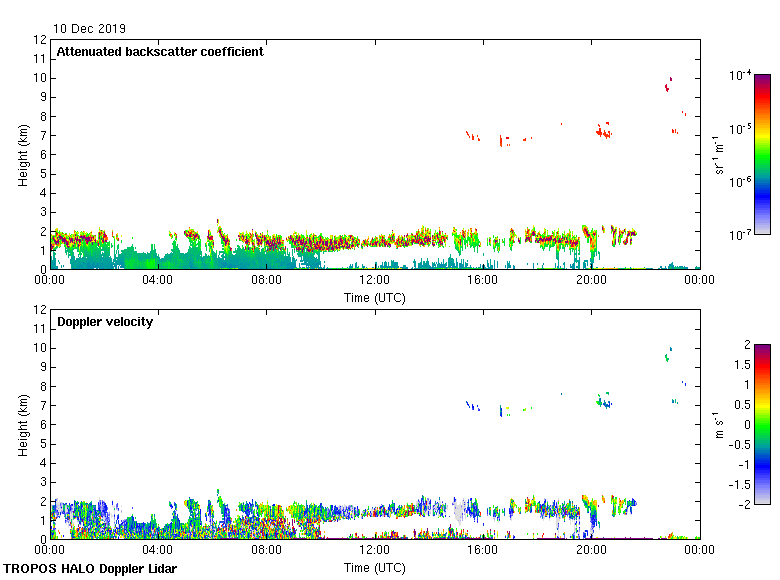Click the 10 Dec 2019 date label
Screen dimensions: 780x580
coord(90,29)
